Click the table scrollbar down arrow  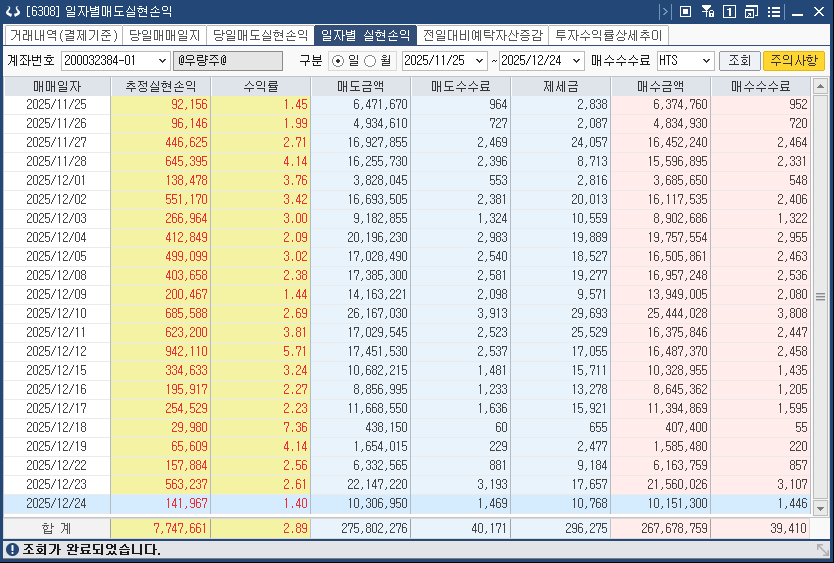[x=820, y=509]
